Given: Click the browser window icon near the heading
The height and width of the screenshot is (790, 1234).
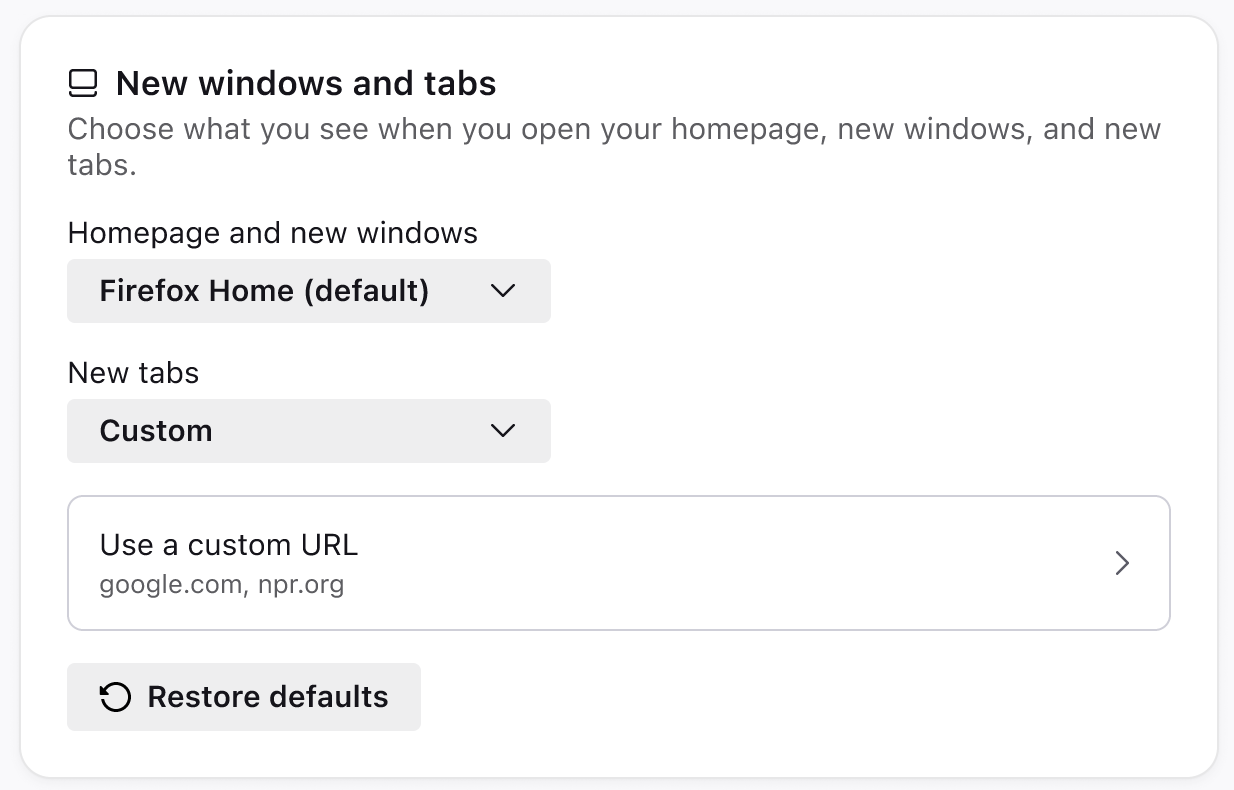Looking at the screenshot, I should click(83, 83).
